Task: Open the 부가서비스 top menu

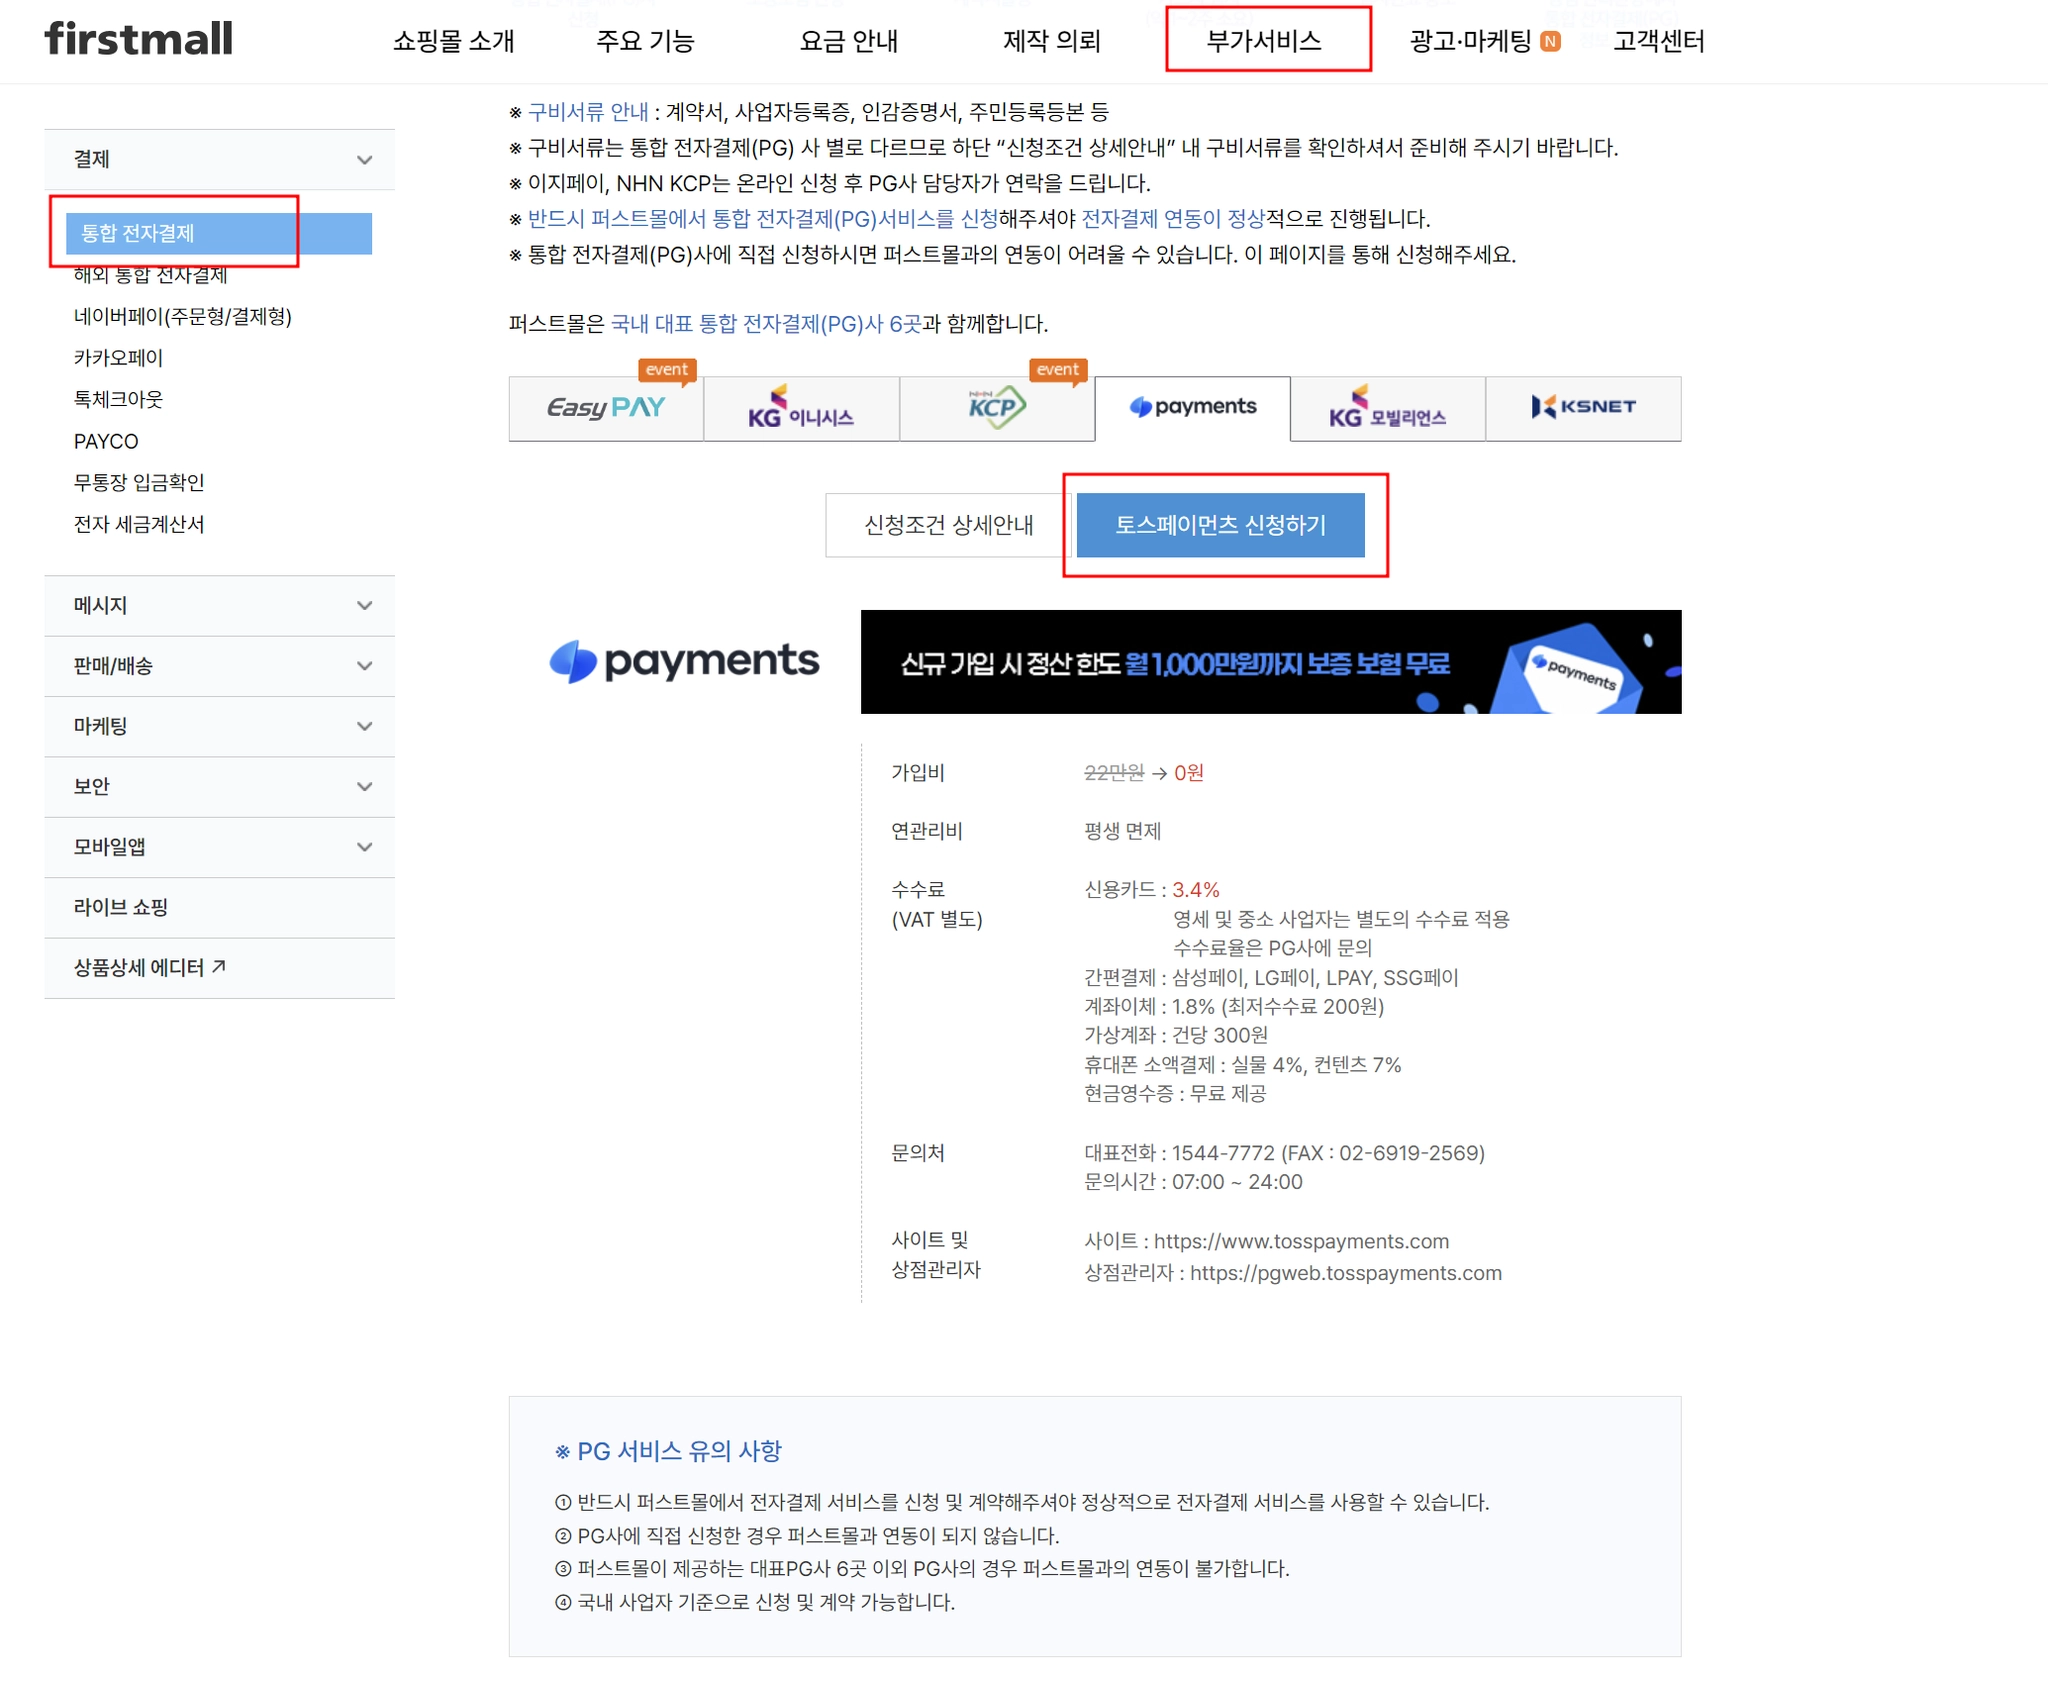Action: tap(1264, 41)
